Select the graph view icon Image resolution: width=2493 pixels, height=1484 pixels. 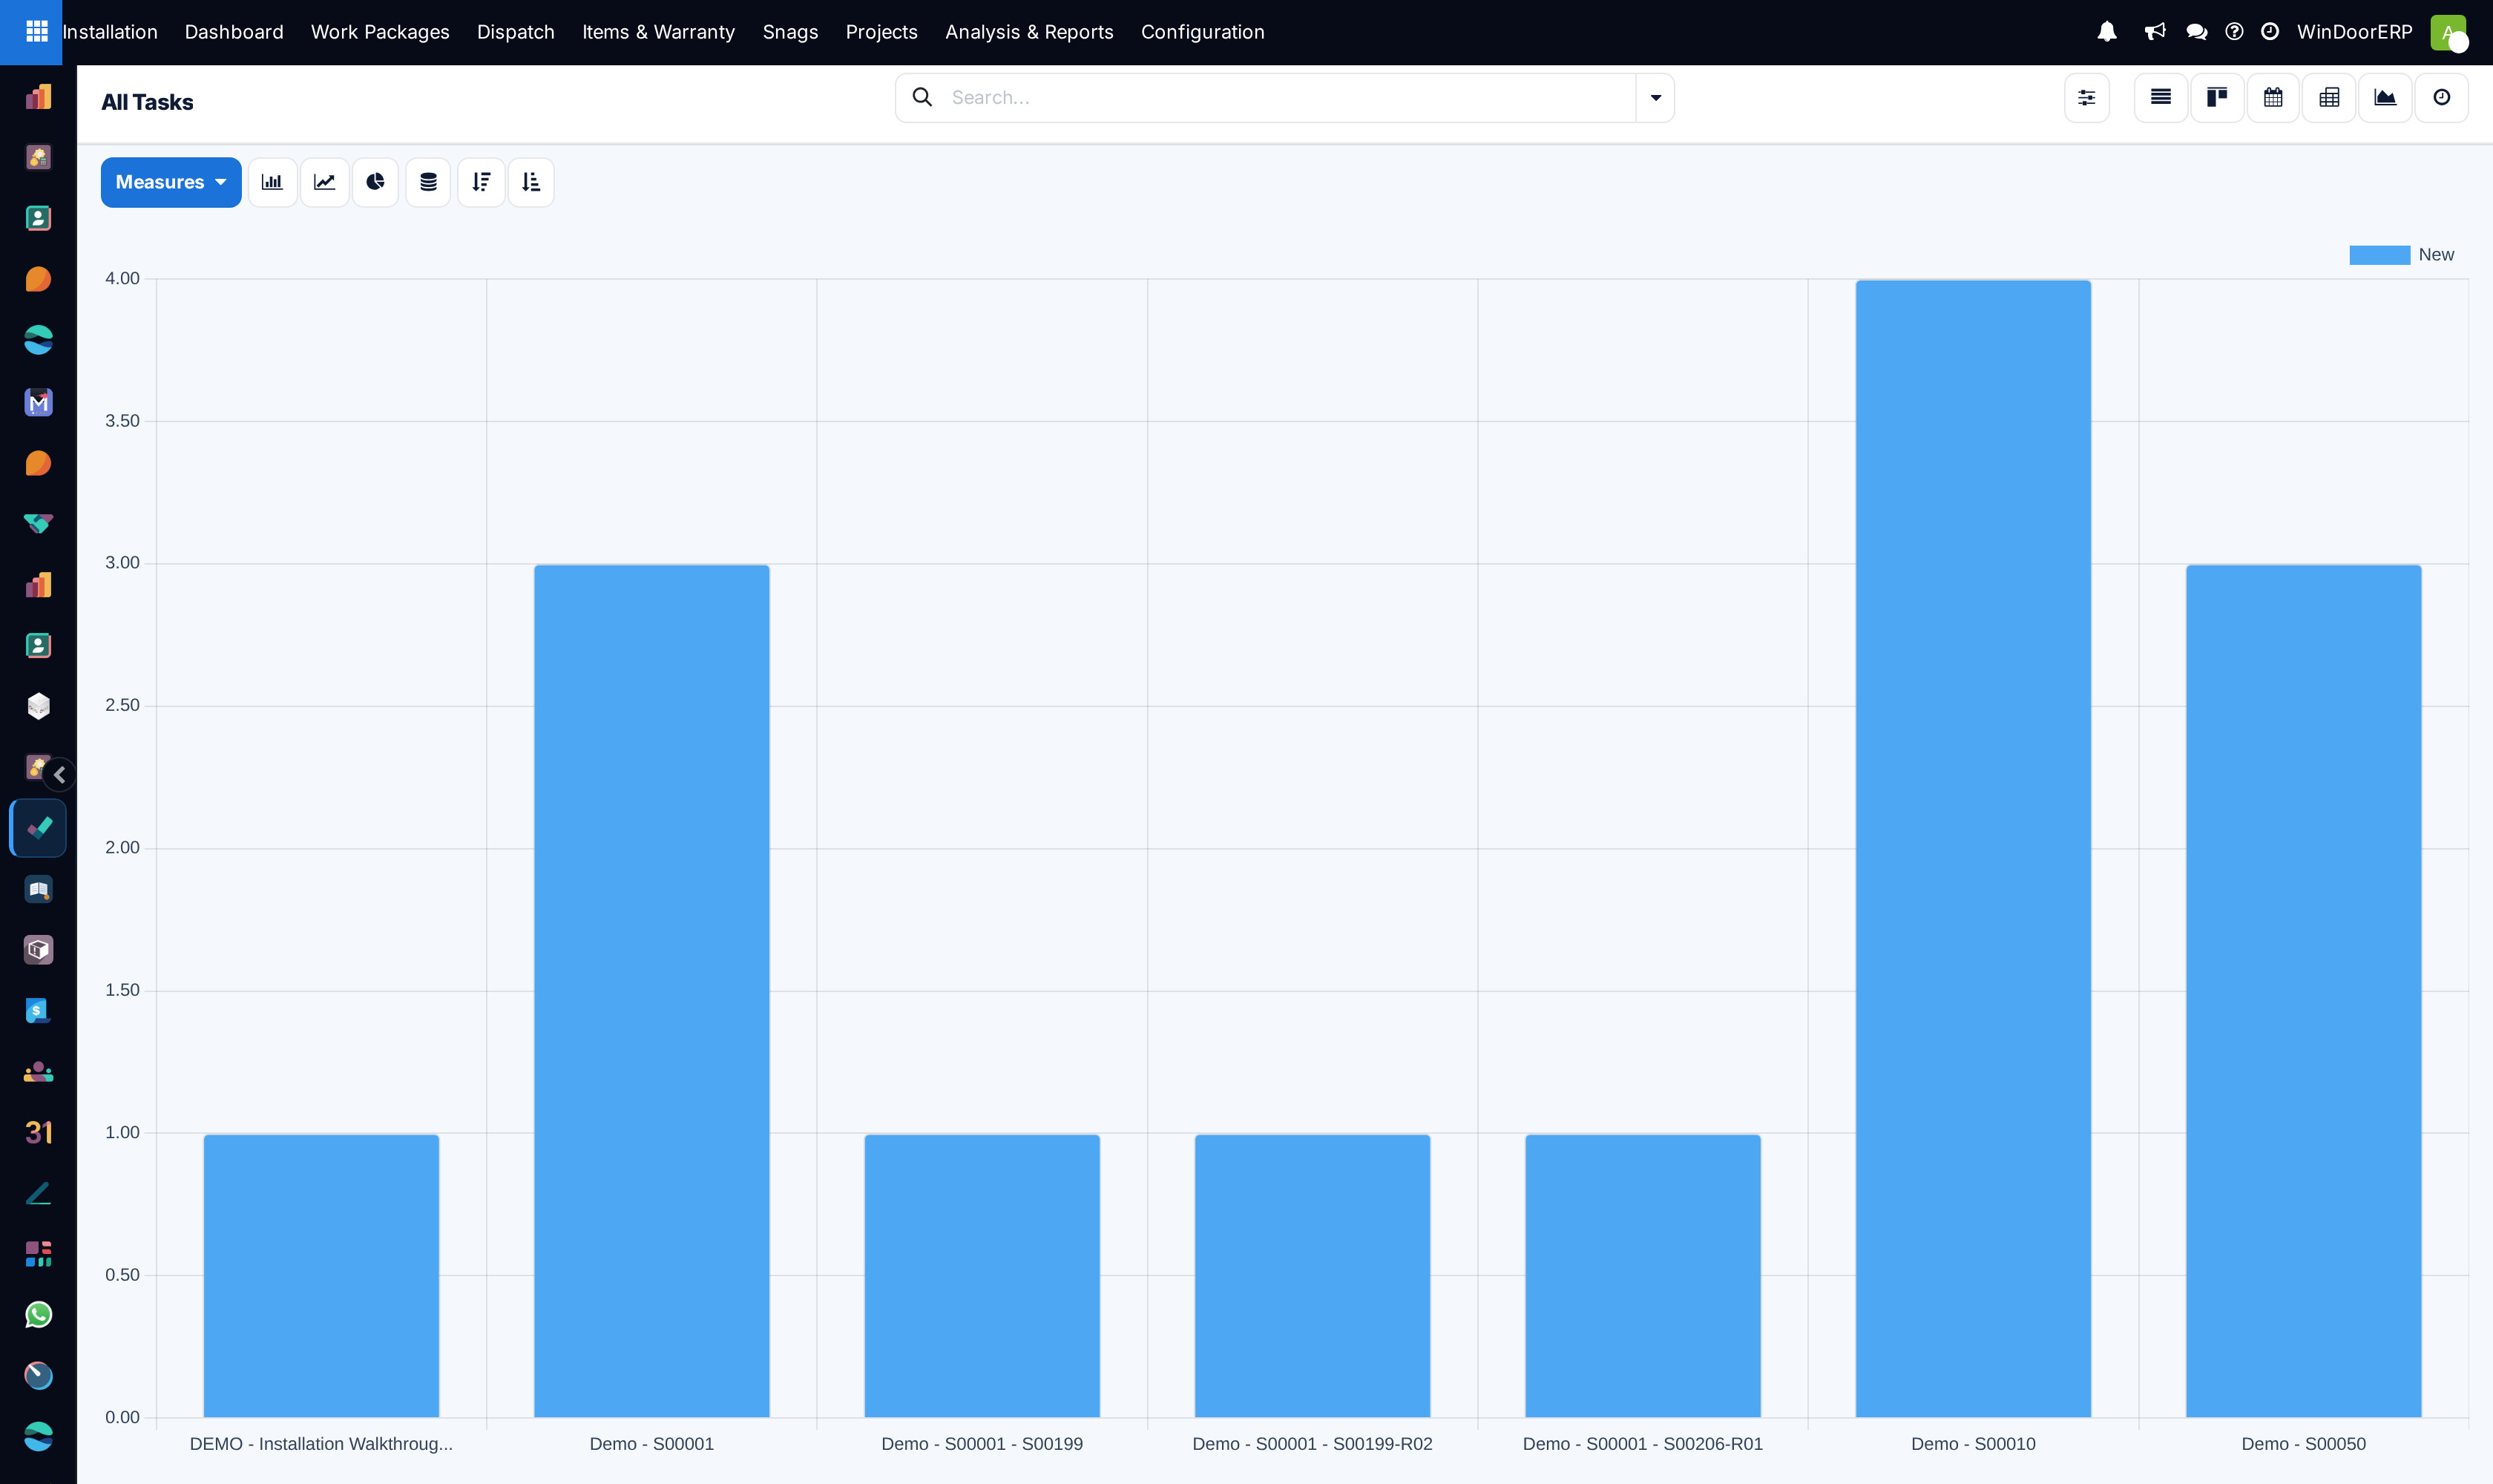click(2385, 97)
